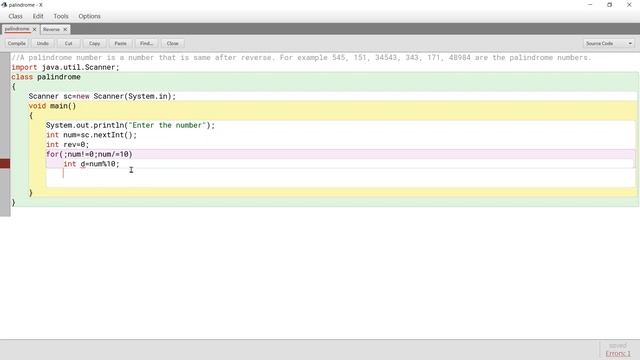Maximize the BlueJ editor window
This screenshot has height=360, width=640.
pos(609,5)
